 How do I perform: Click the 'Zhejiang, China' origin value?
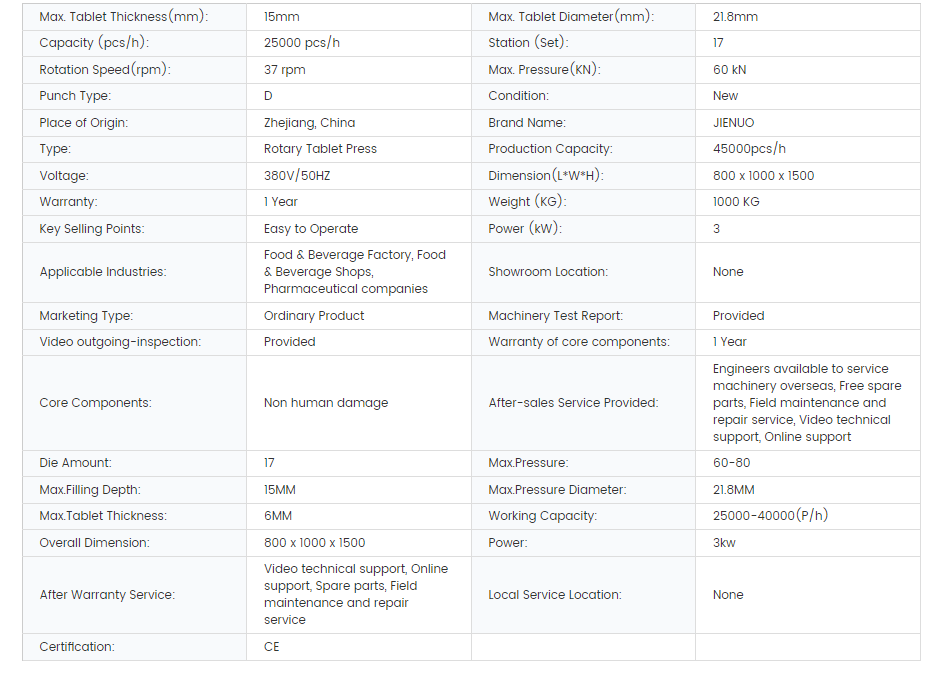pyautogui.click(x=309, y=123)
